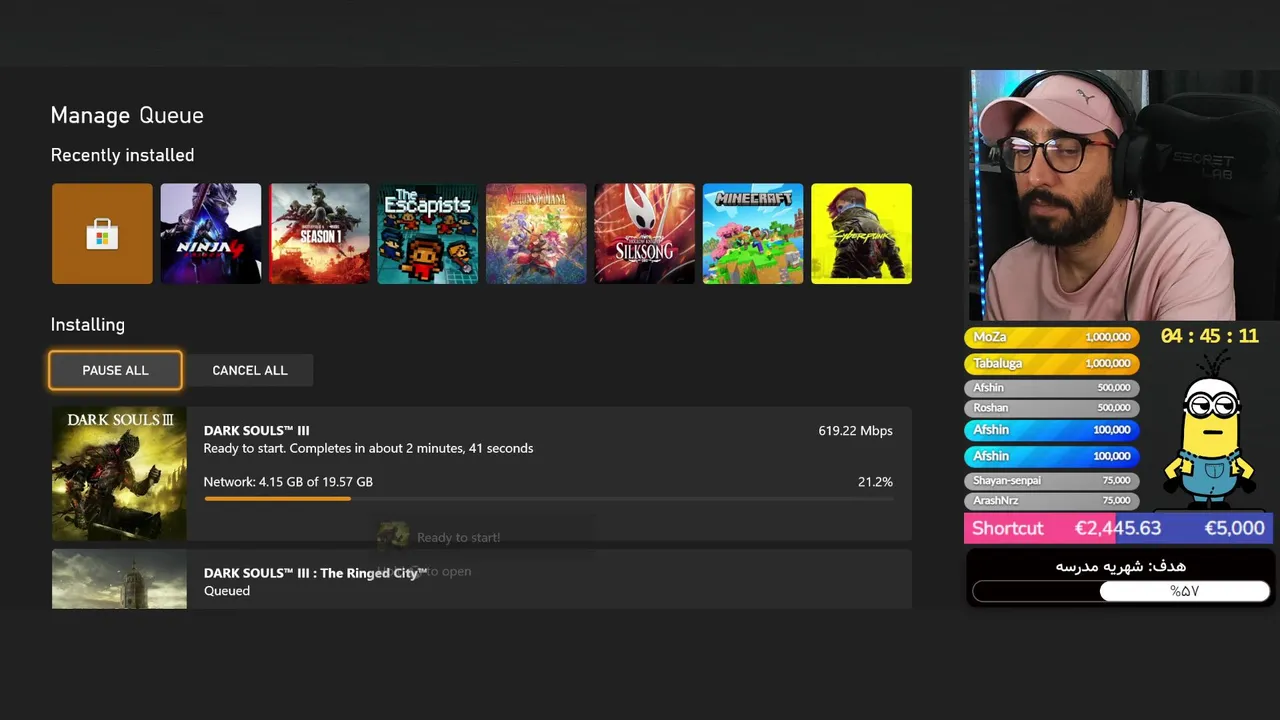Select the colorful anime game tile

click(x=536, y=233)
